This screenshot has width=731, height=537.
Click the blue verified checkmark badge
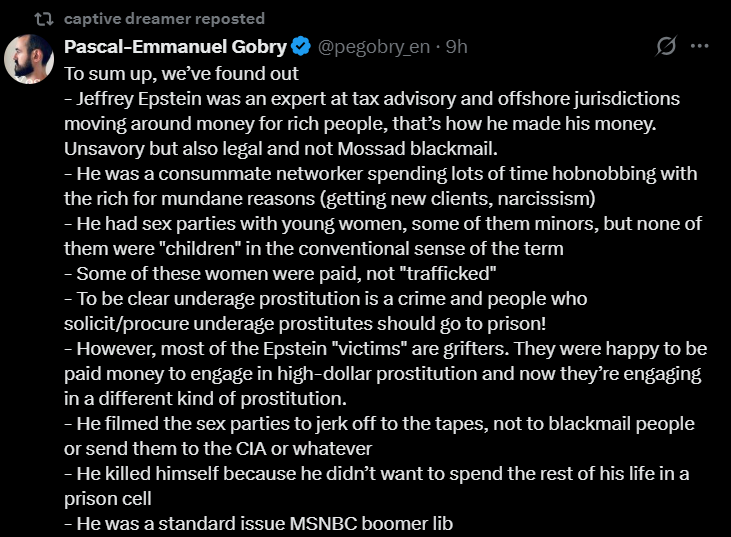click(300, 47)
